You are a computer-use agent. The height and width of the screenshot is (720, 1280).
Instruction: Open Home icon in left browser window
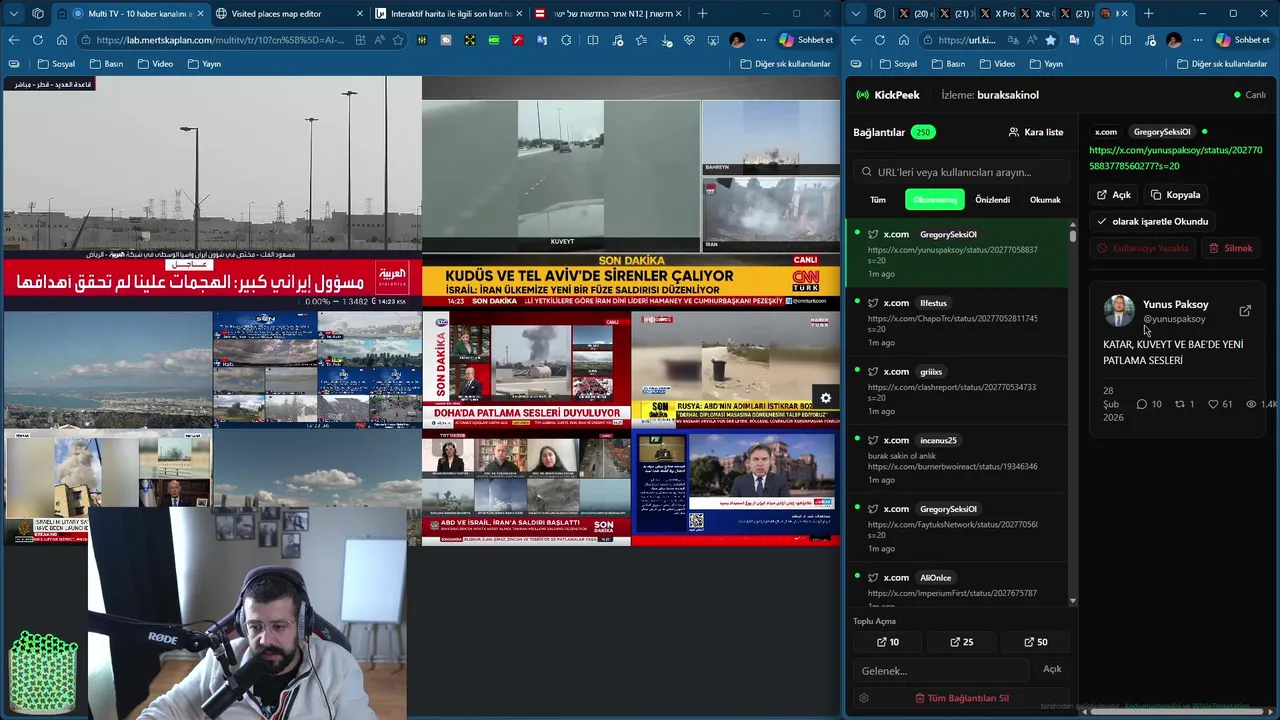tap(62, 40)
